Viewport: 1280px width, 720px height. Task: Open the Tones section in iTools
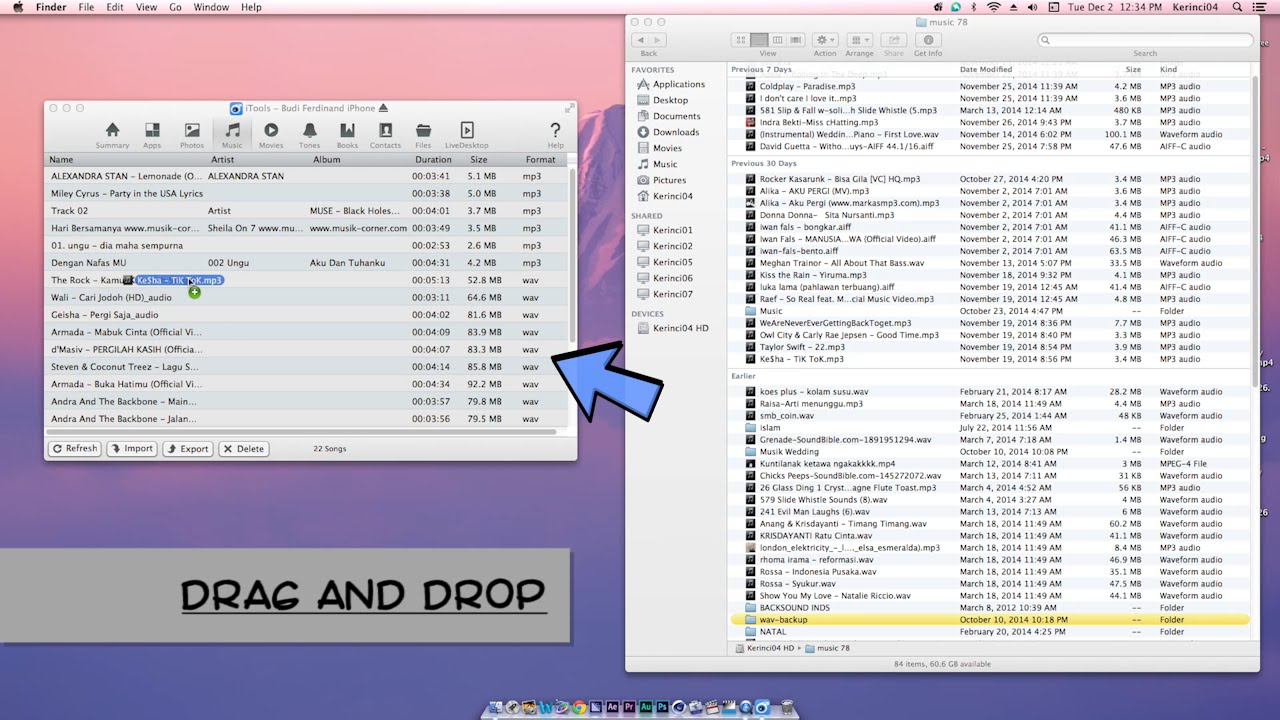coord(310,135)
